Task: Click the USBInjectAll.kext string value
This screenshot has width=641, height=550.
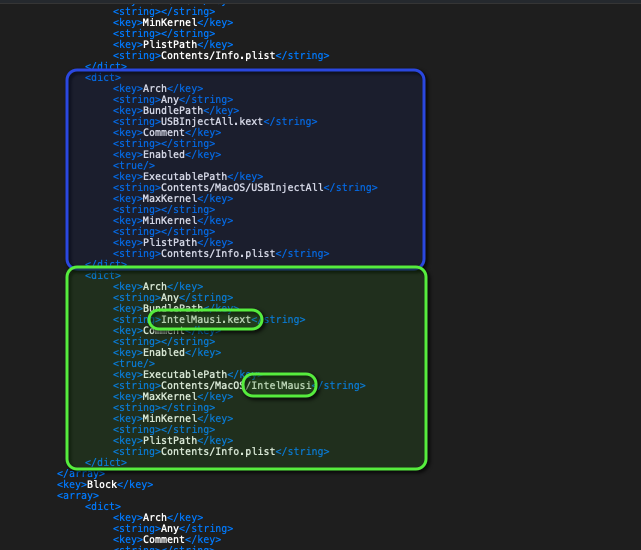Action: (x=215, y=121)
